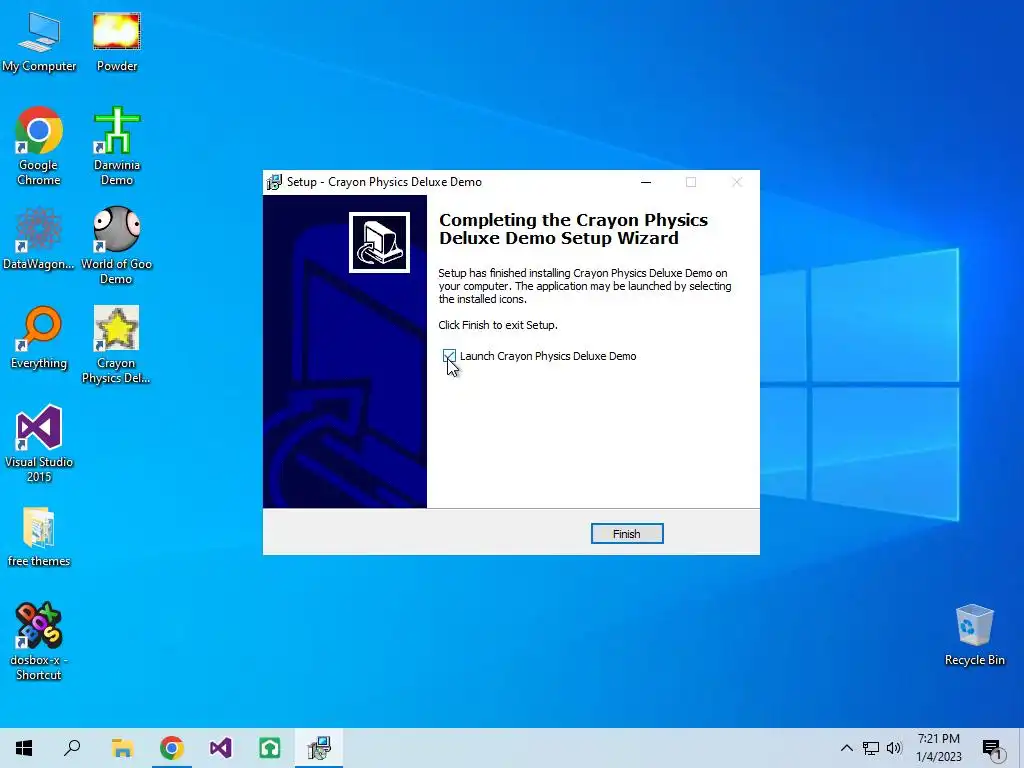Switch to Visual Studio in taskbar
Viewport: 1024px width, 768px height.
click(x=221, y=748)
